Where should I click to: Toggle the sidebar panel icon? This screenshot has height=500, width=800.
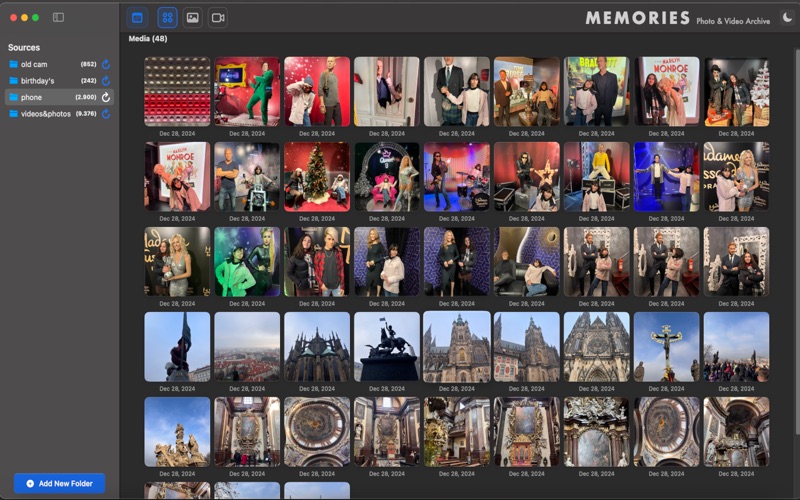pyautogui.click(x=58, y=17)
